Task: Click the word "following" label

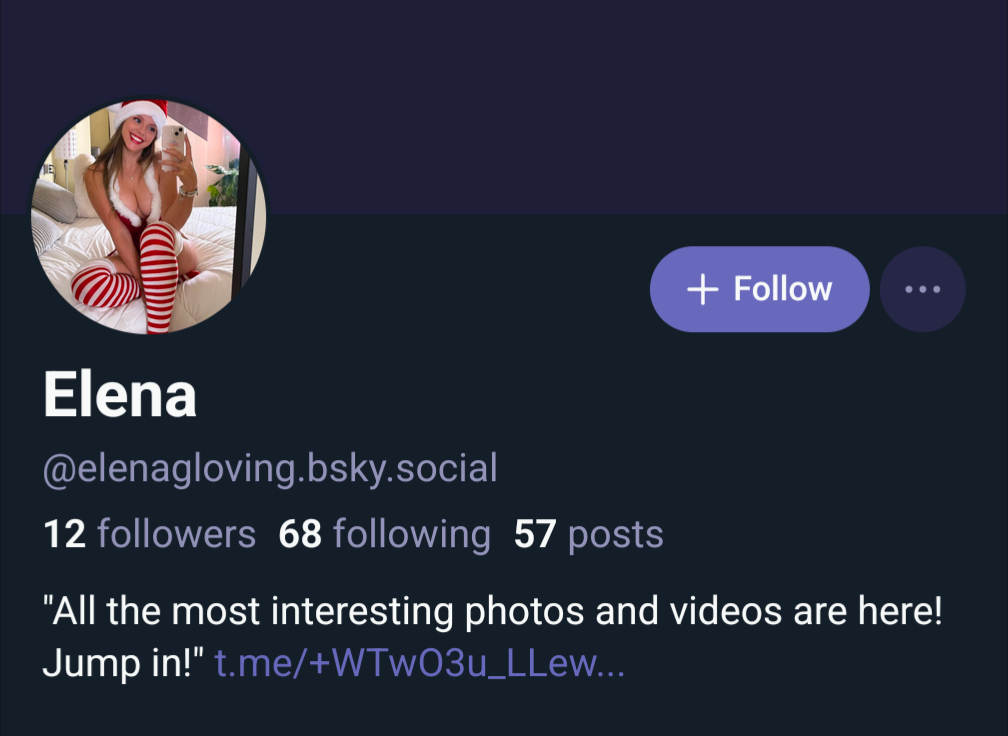Action: click(412, 534)
